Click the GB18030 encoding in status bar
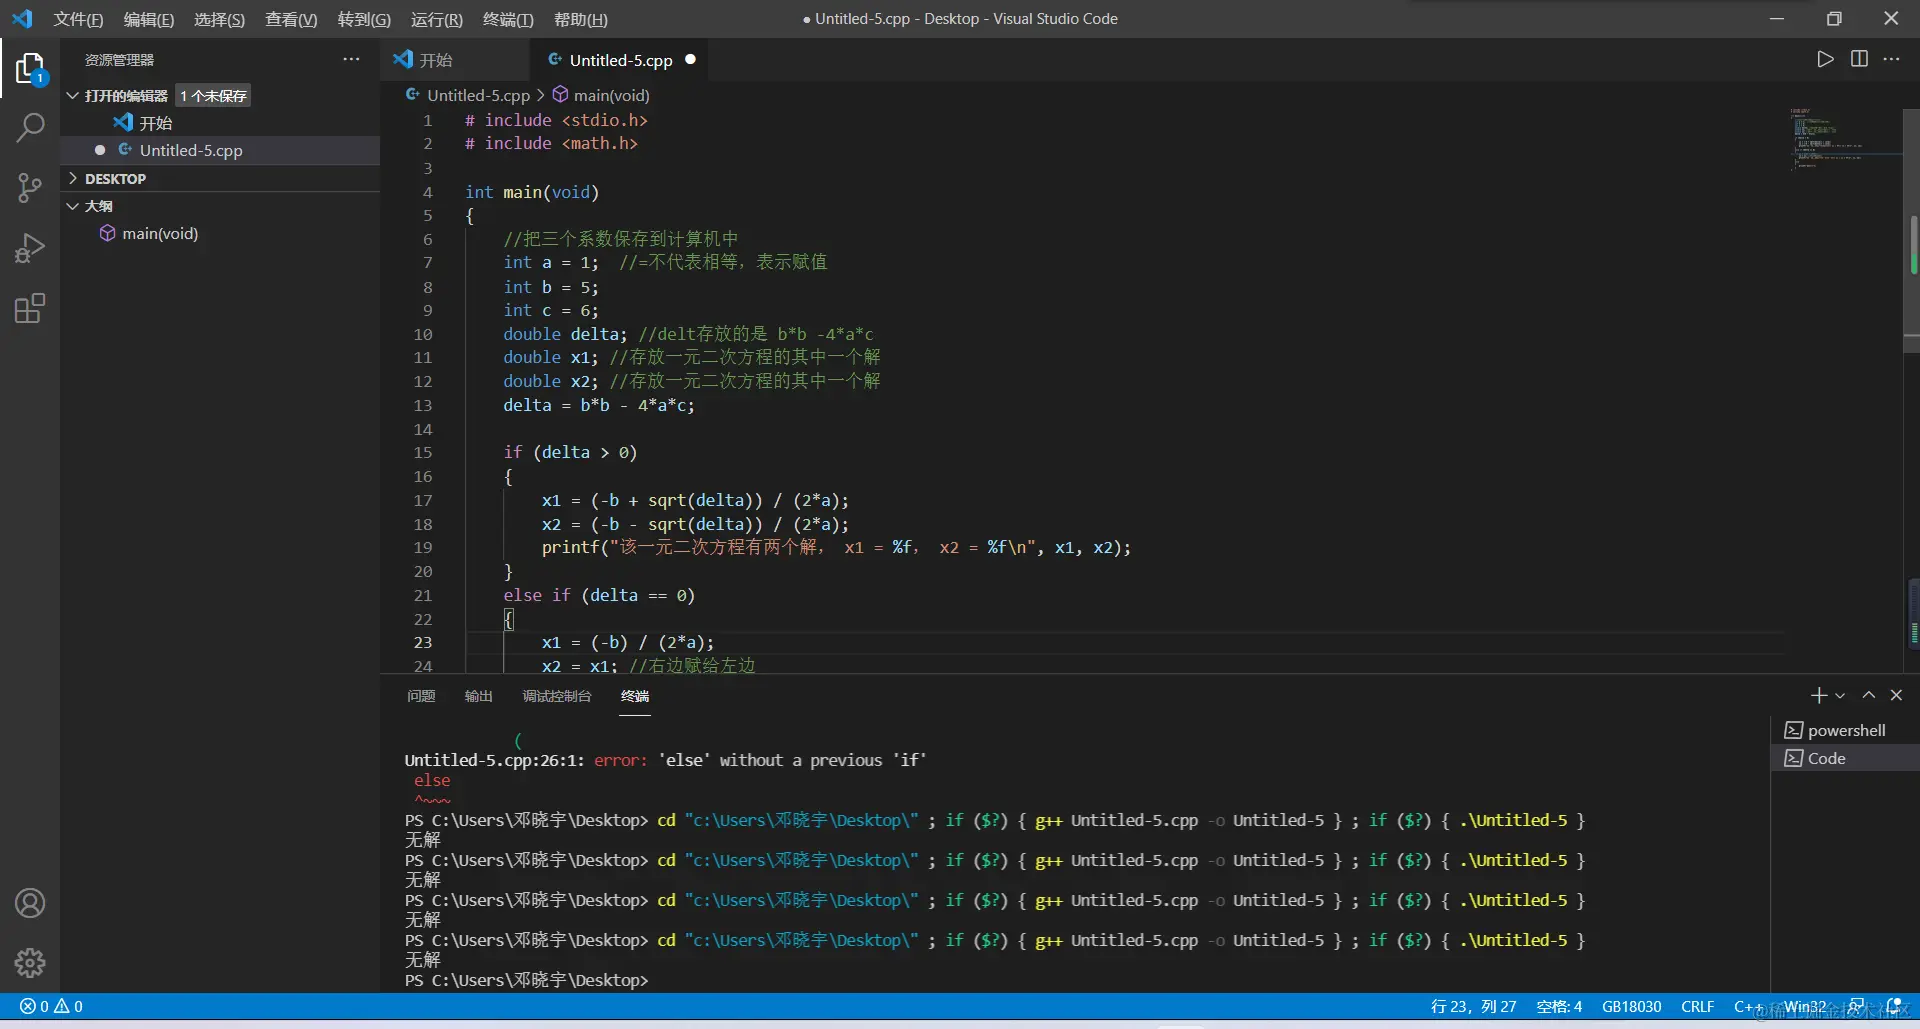 (1631, 1007)
